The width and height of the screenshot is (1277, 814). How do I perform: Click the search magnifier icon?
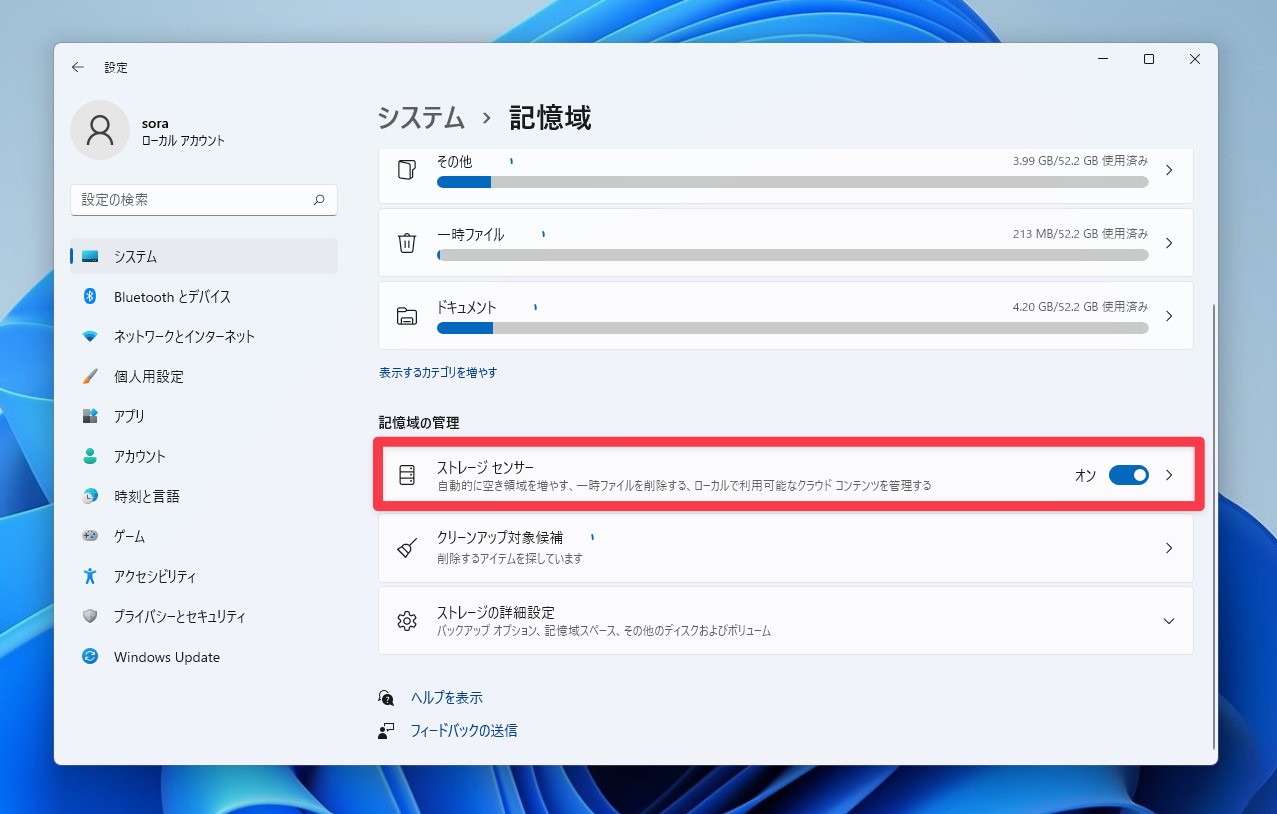click(319, 200)
